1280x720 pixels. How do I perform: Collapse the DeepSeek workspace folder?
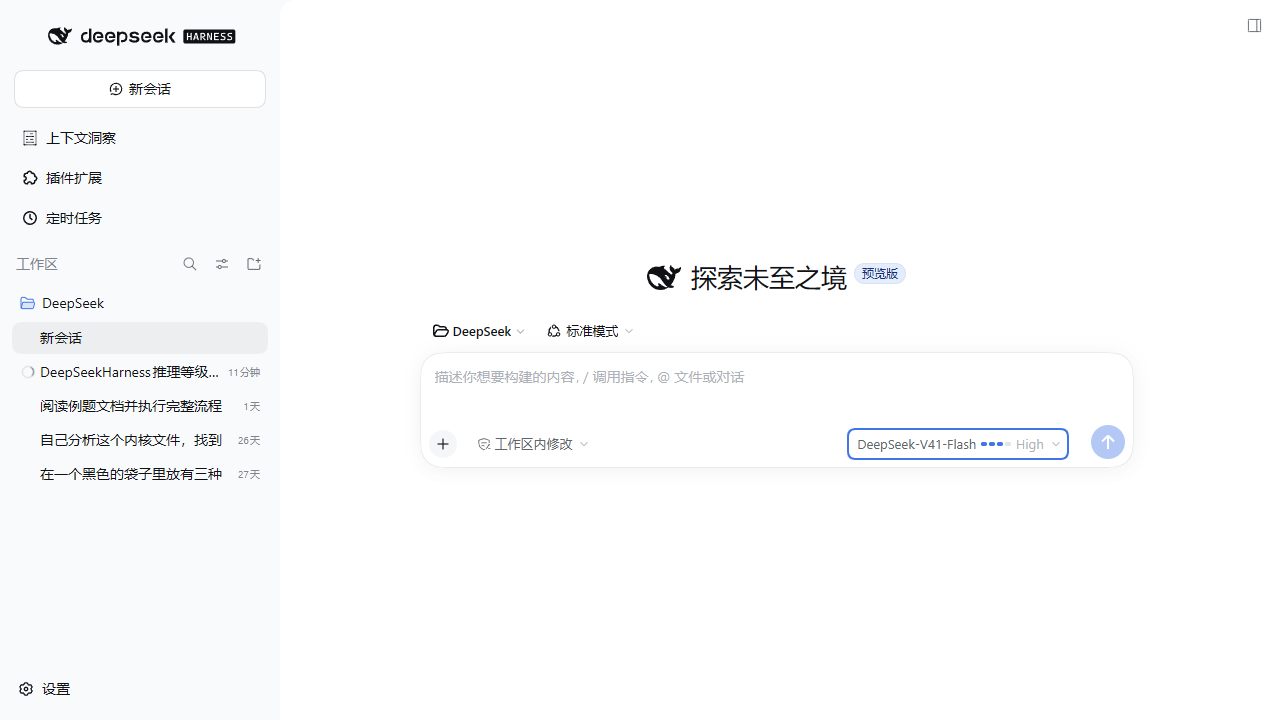(140, 303)
